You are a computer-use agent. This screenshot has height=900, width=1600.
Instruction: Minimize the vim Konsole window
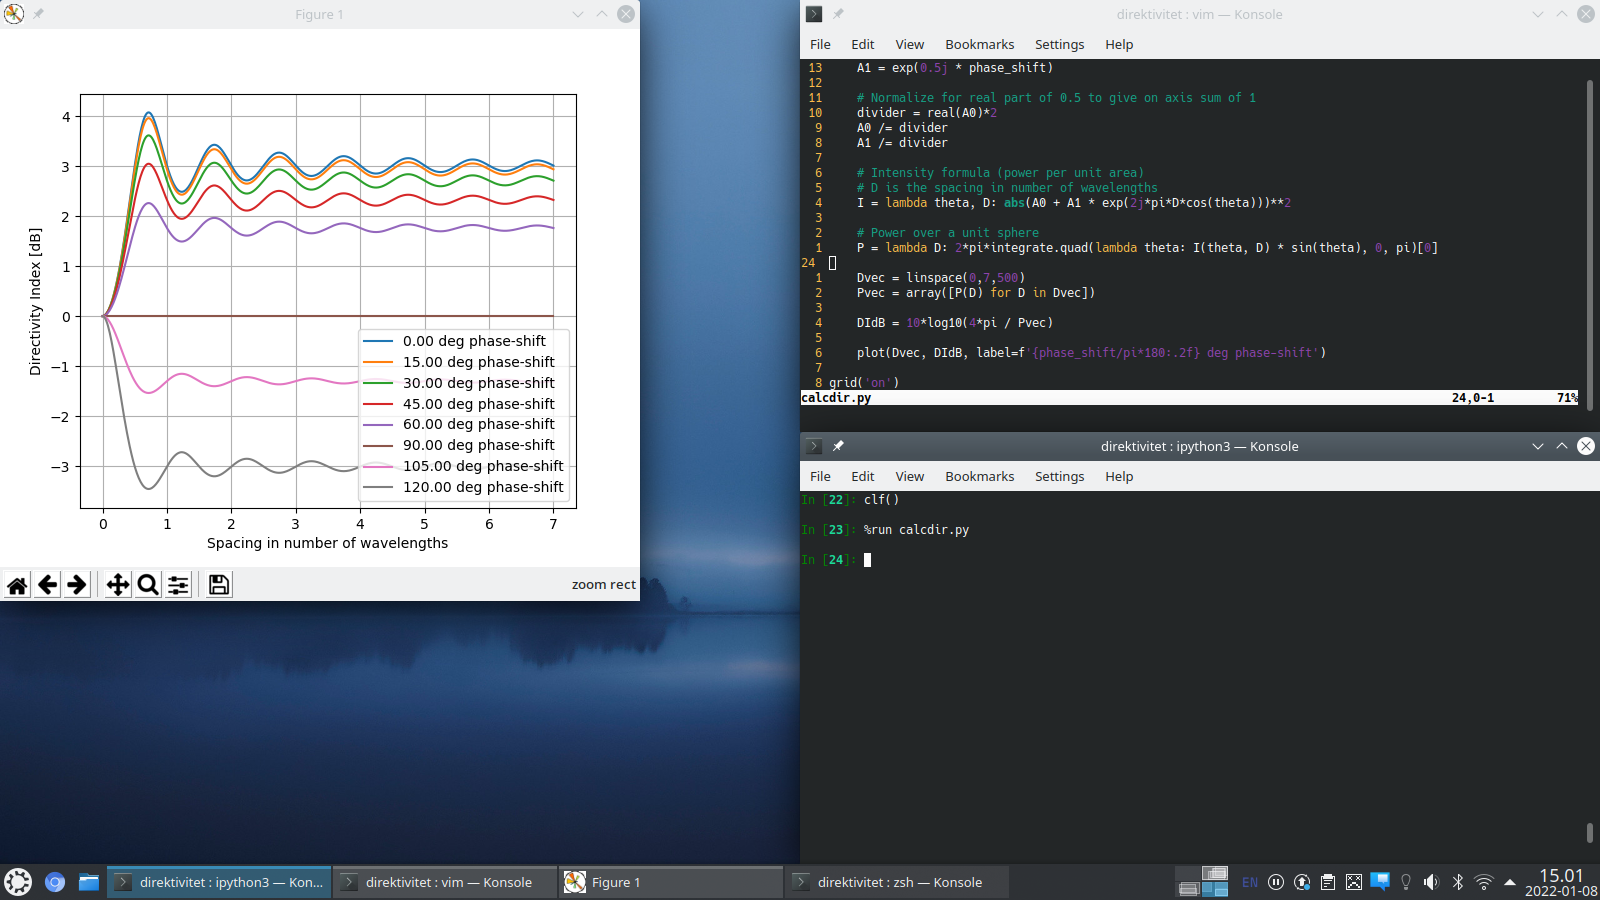[1538, 14]
